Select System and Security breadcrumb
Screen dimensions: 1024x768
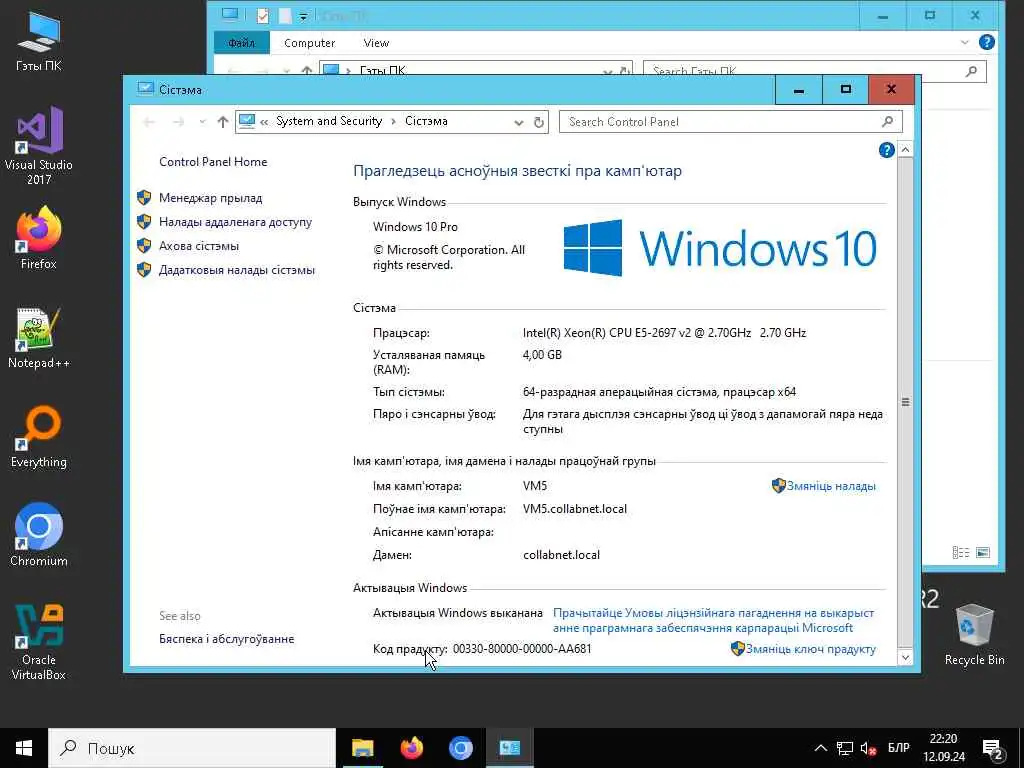click(328, 121)
